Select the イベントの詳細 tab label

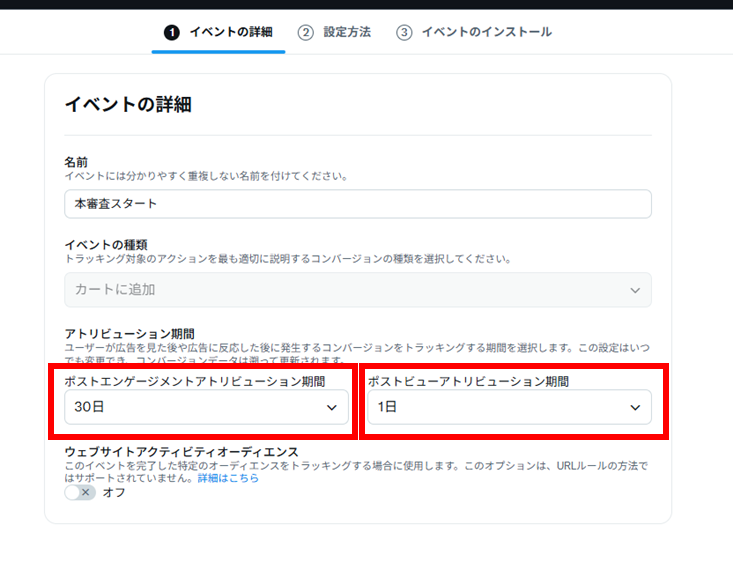(231, 32)
